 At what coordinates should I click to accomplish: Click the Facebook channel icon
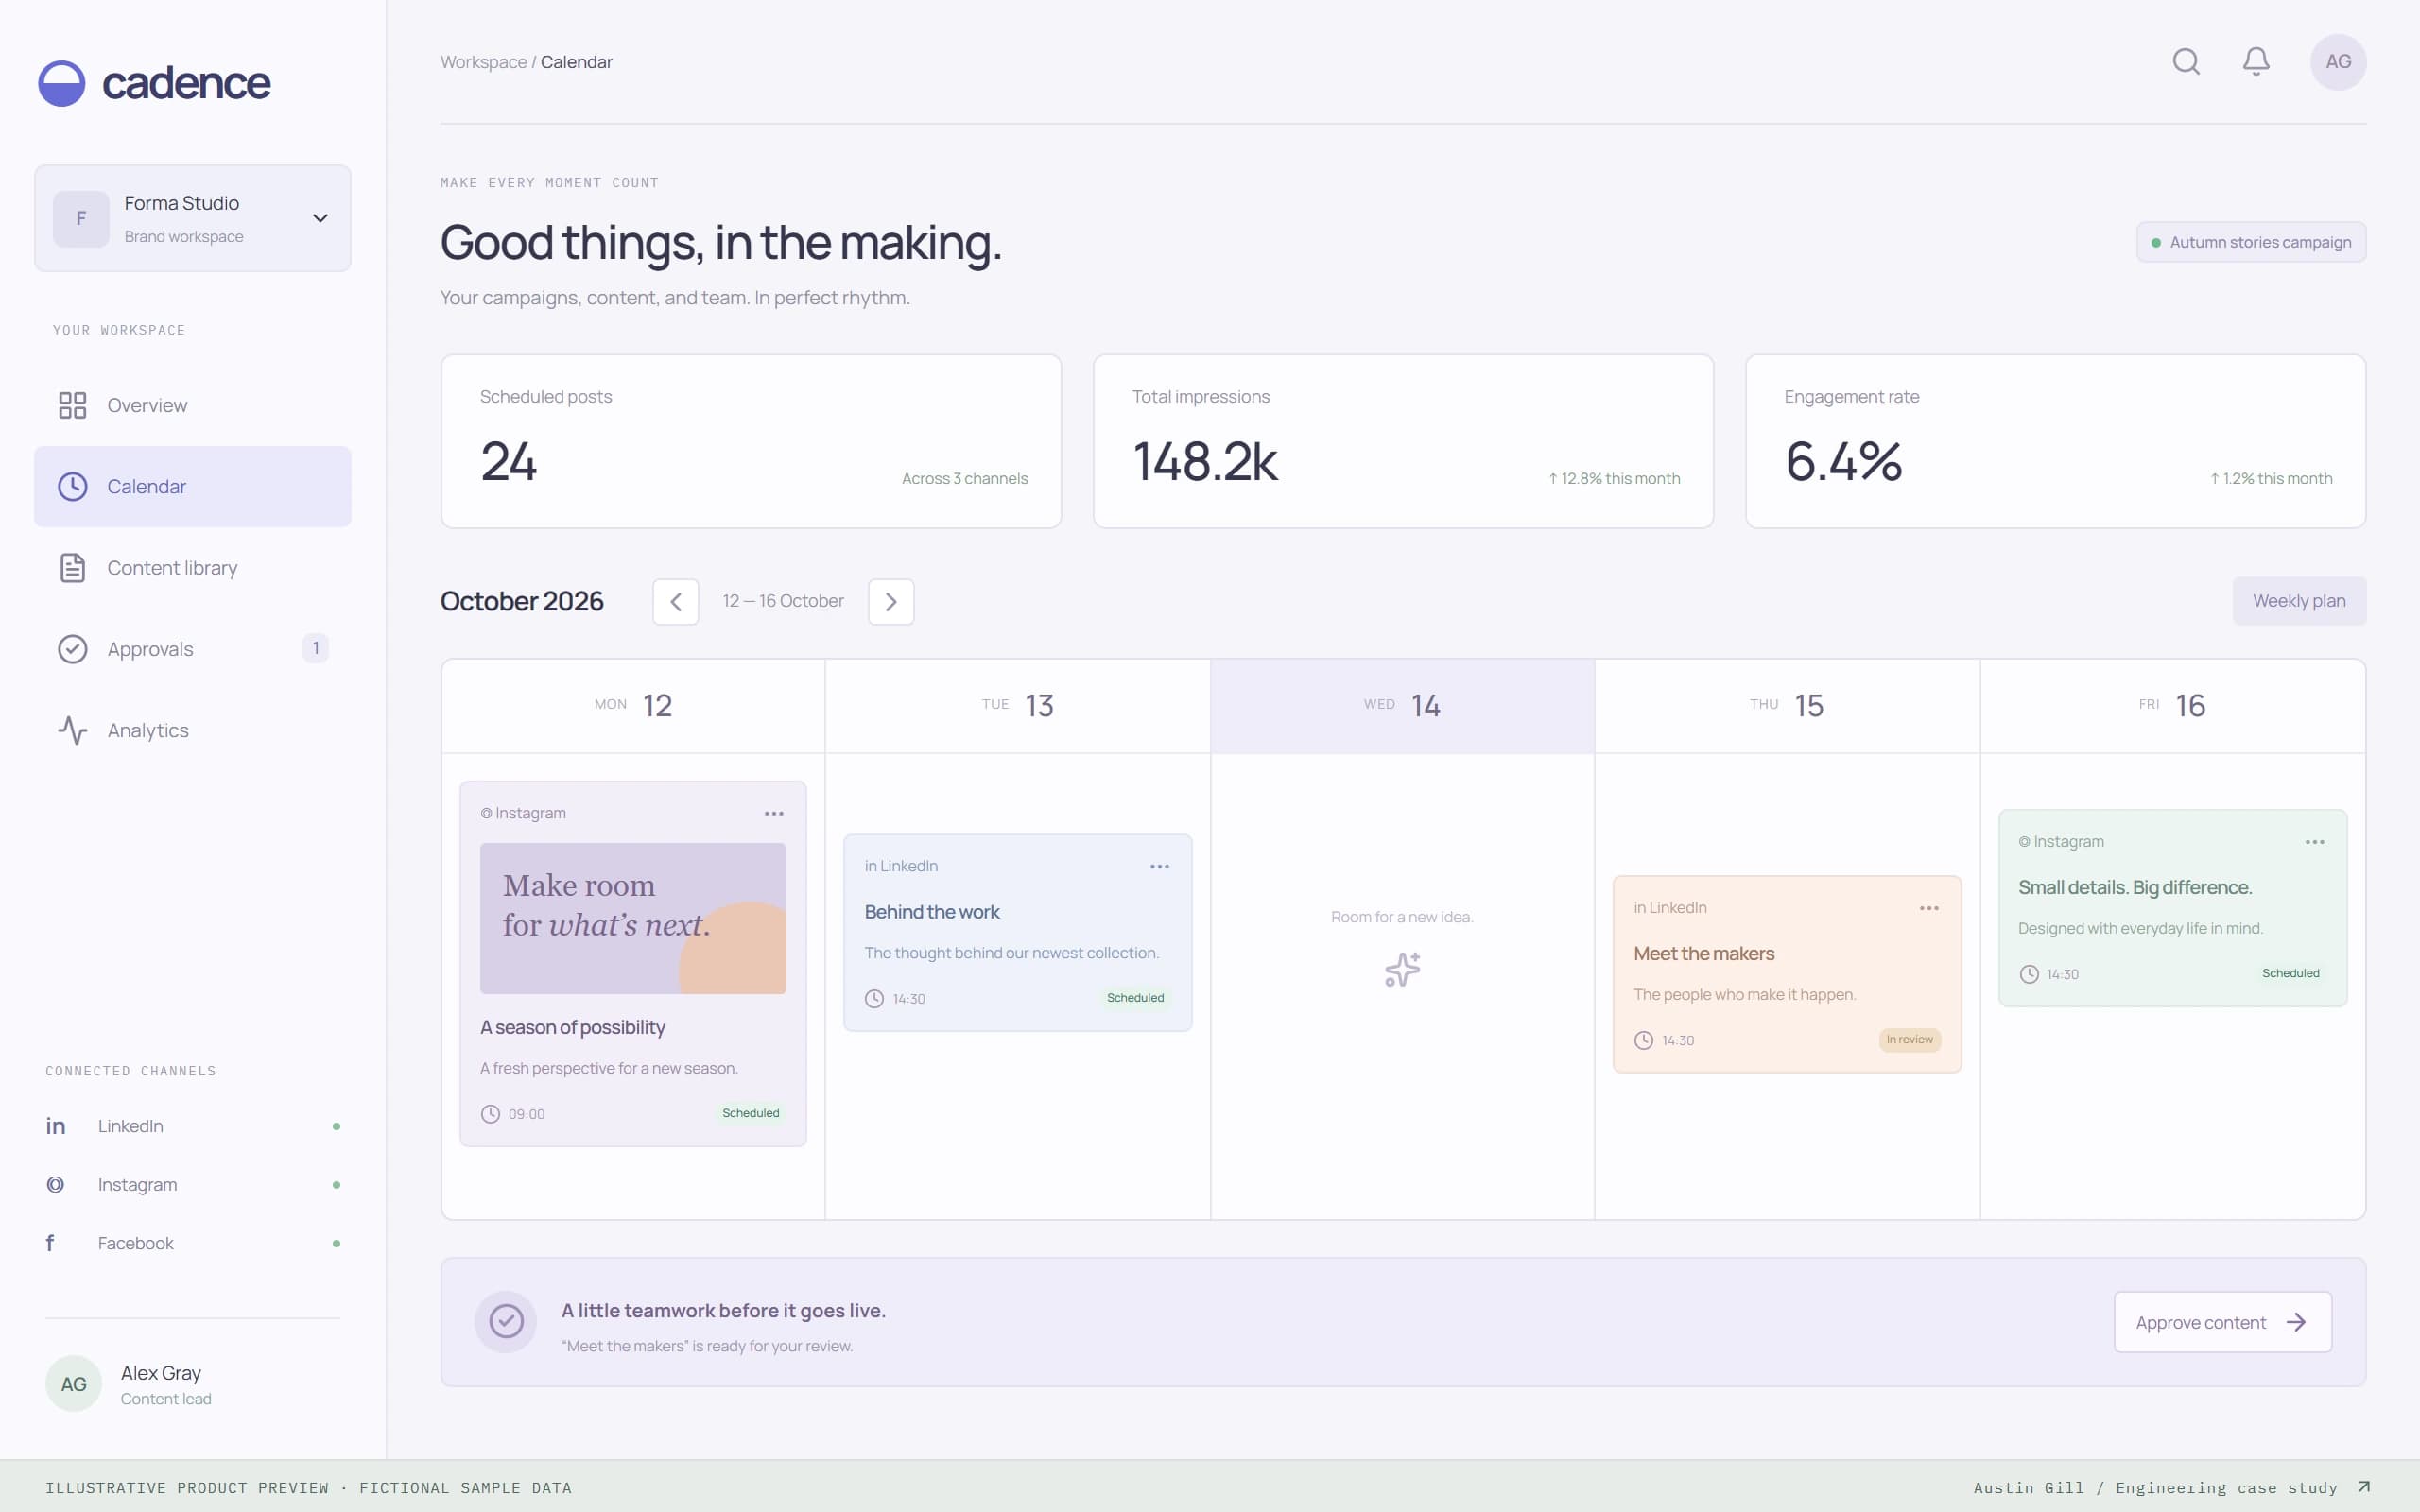click(x=50, y=1243)
